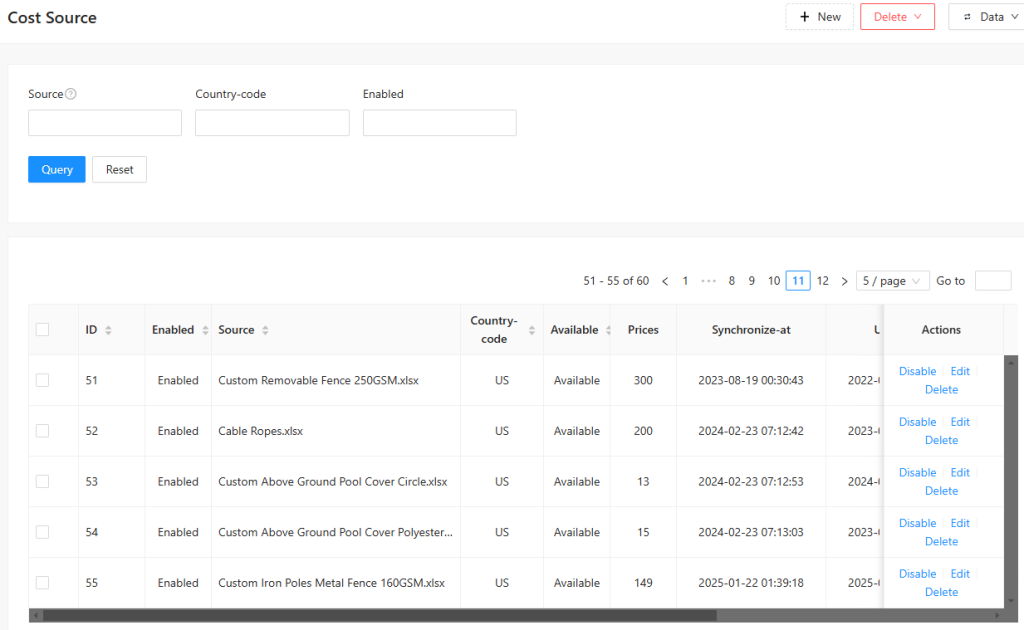Tick the select-all header checkbox
This screenshot has width=1024, height=630.
pyautogui.click(x=42, y=330)
